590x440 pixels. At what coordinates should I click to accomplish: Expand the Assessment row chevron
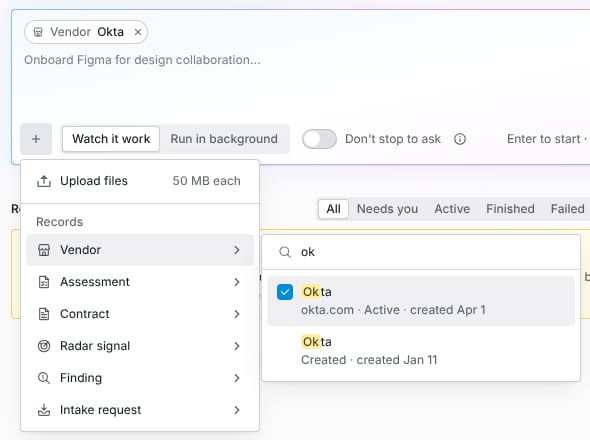click(237, 282)
